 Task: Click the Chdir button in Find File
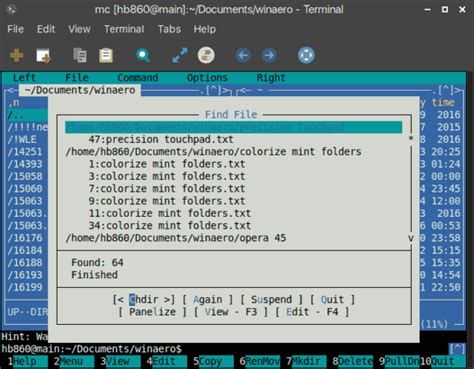[x=144, y=299]
